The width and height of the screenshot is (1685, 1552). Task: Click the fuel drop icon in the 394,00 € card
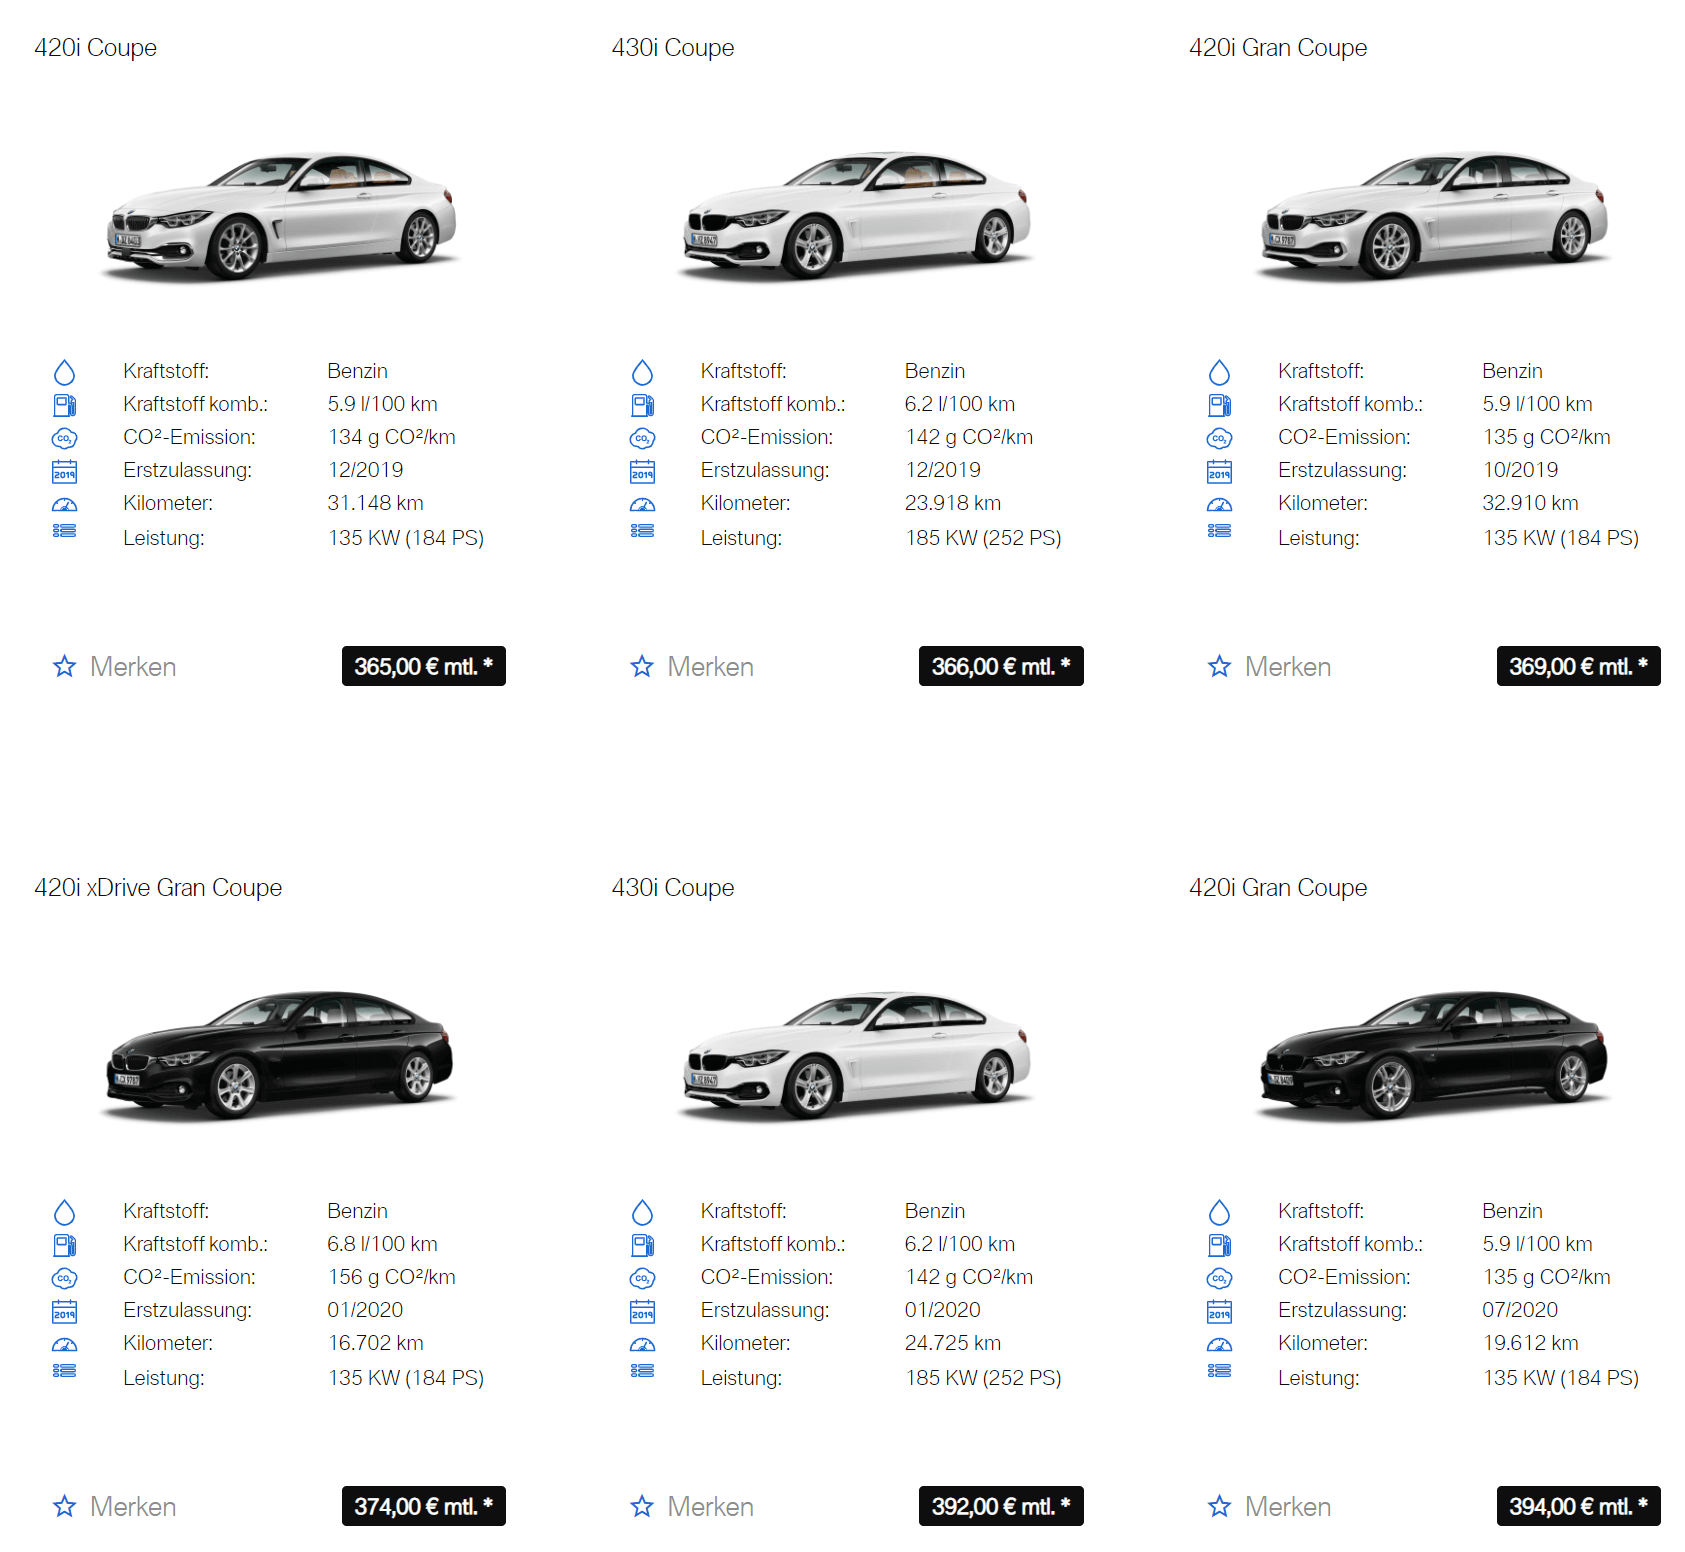tap(1219, 1212)
